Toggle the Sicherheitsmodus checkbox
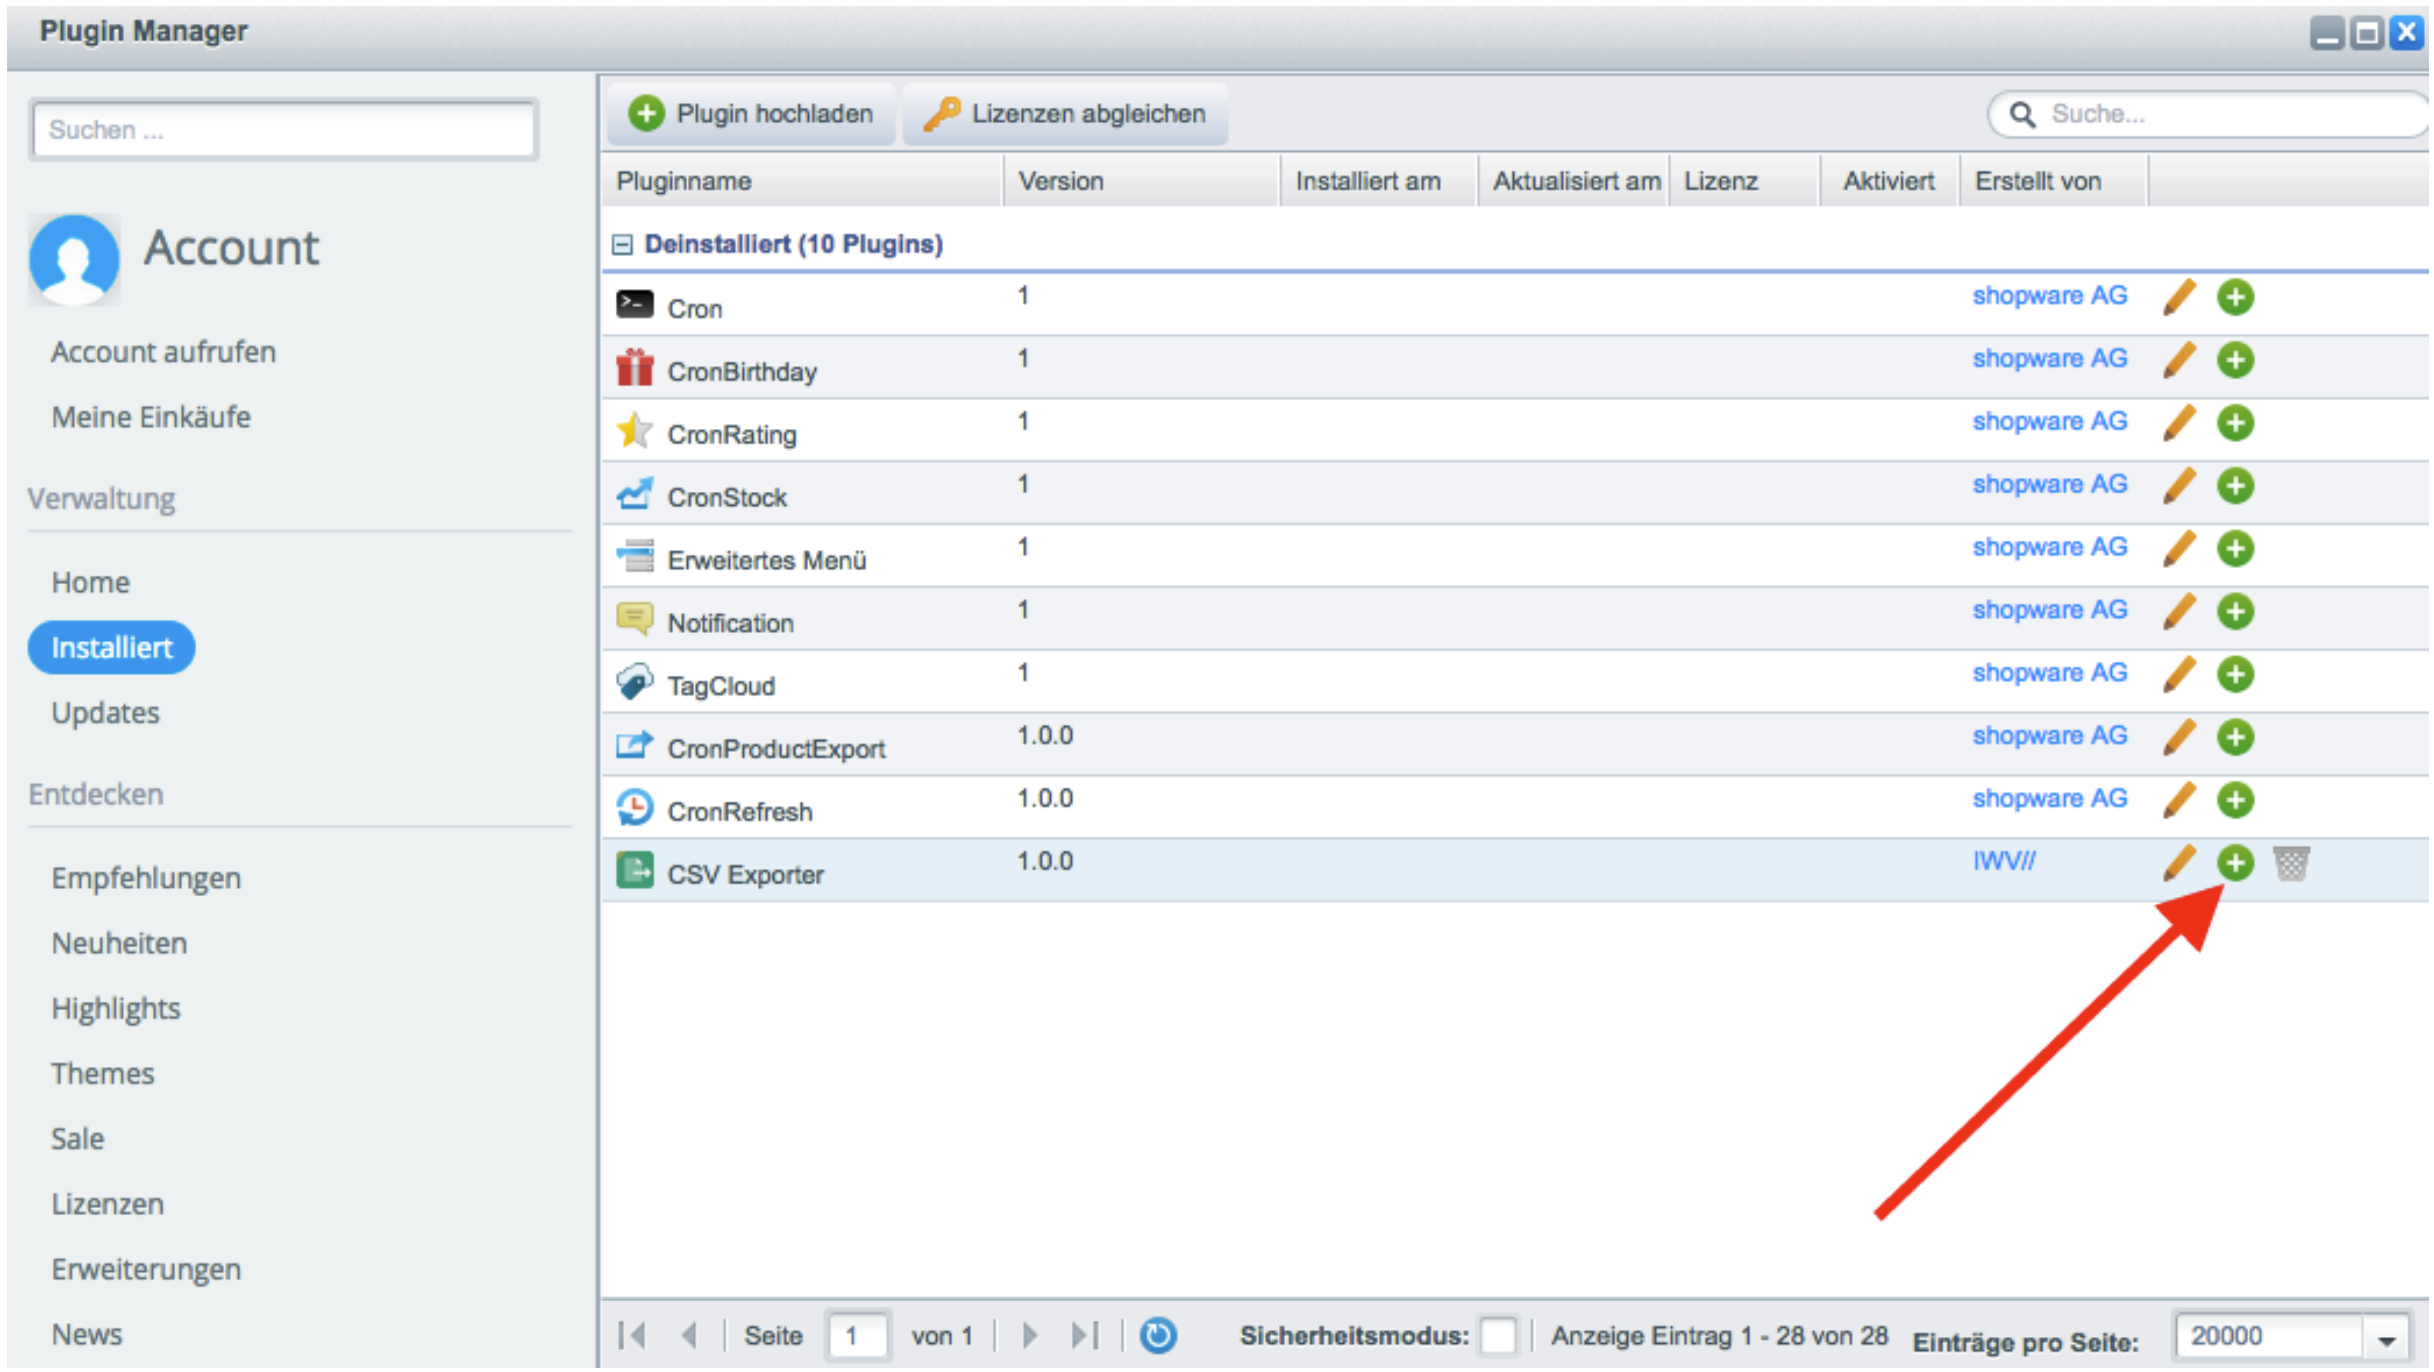 pyautogui.click(x=1497, y=1336)
